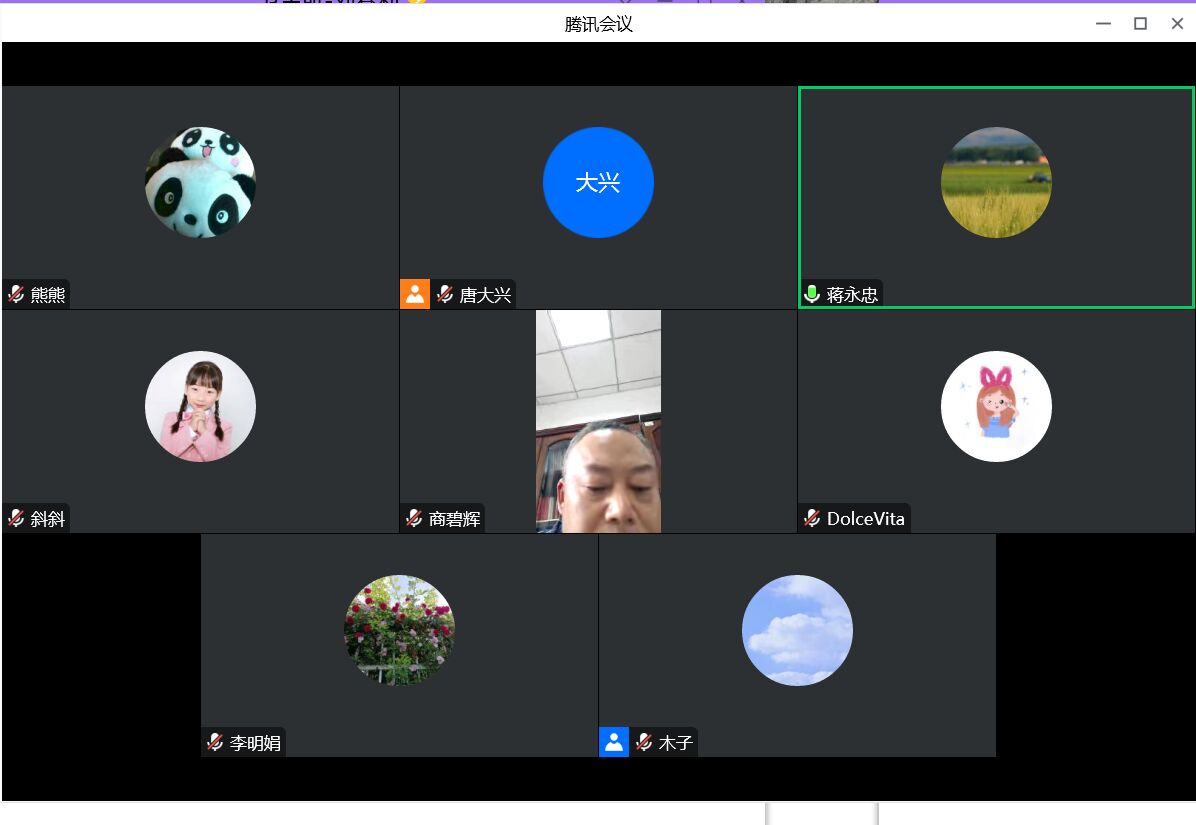The height and width of the screenshot is (825, 1196).
Task: Click the muted microphone icon beside DolceVita
Action: [x=812, y=518]
